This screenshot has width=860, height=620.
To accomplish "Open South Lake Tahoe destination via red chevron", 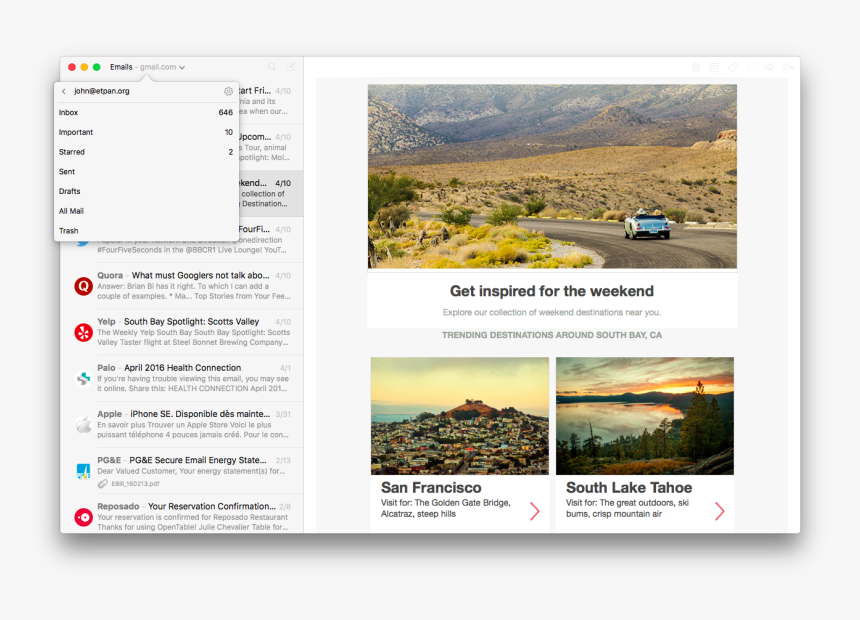I will (x=719, y=510).
